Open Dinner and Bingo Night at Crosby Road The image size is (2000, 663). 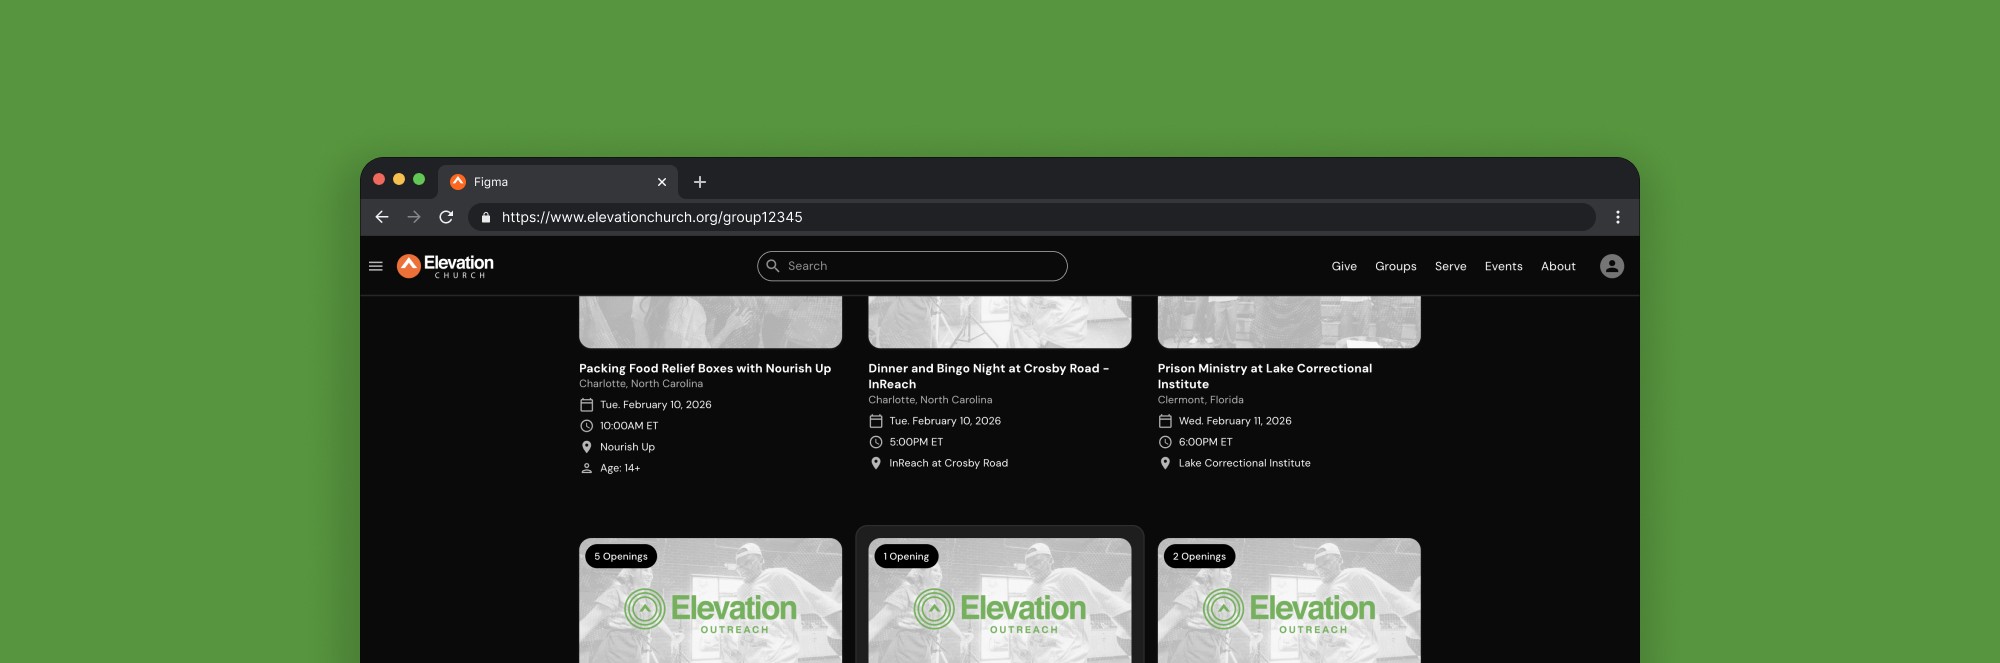point(988,376)
